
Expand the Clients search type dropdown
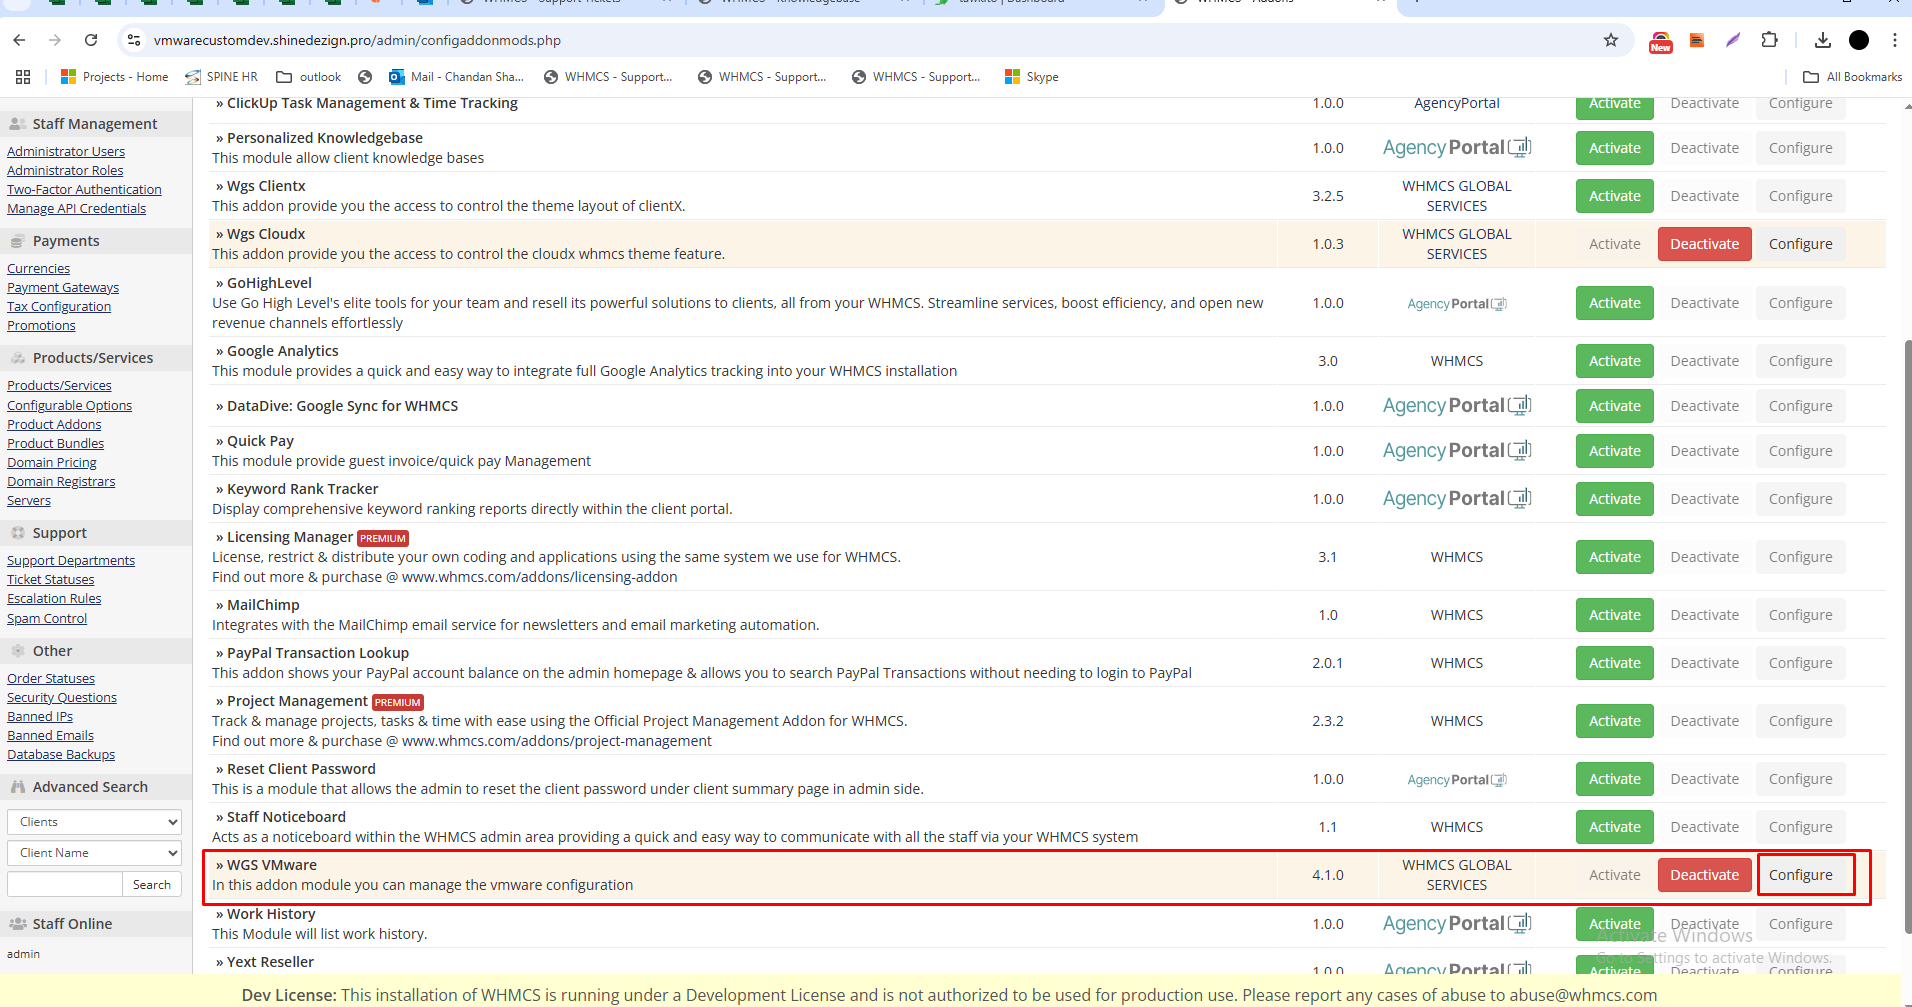coord(94,822)
